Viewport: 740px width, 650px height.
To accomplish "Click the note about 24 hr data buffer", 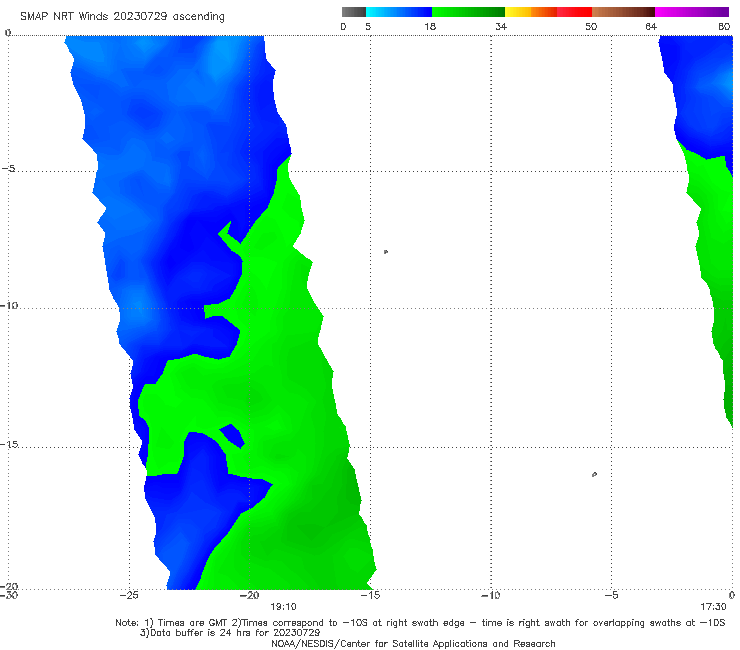I will click(x=230, y=633).
